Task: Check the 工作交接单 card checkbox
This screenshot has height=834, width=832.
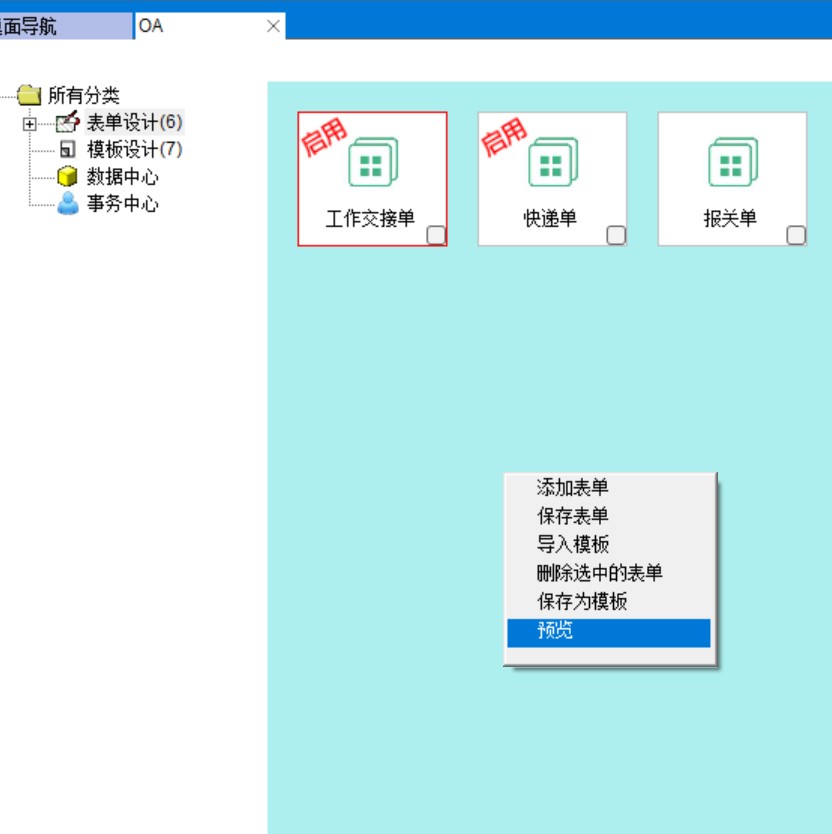Action: 436,235
